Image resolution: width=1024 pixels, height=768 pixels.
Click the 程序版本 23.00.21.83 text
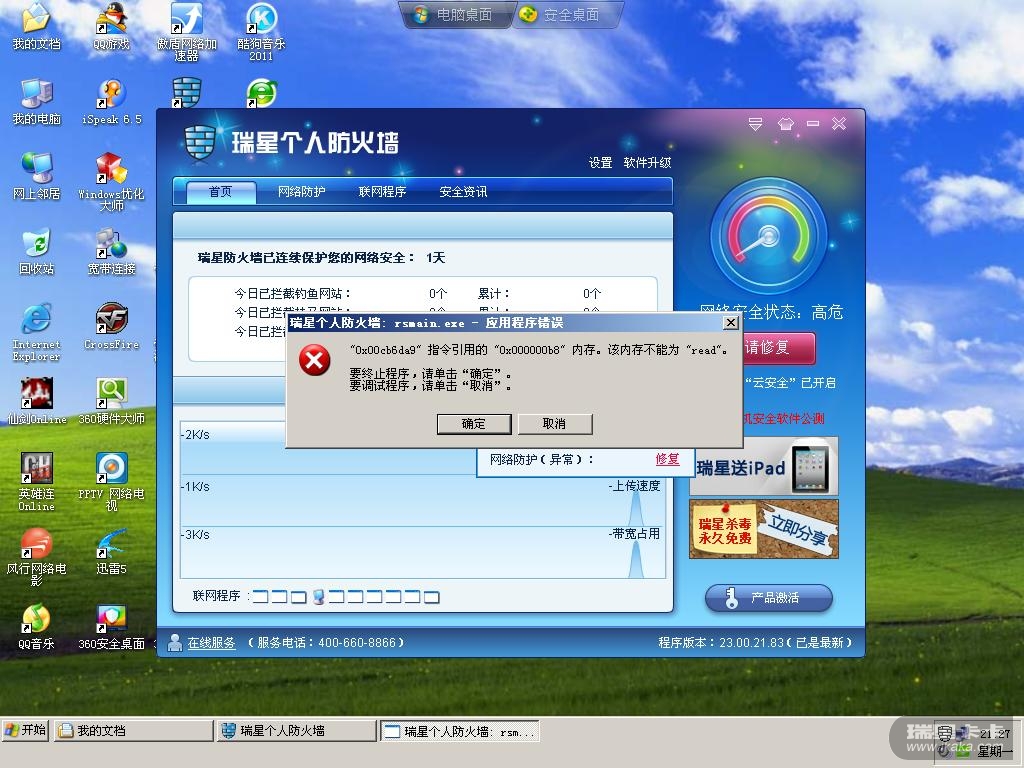(x=755, y=643)
